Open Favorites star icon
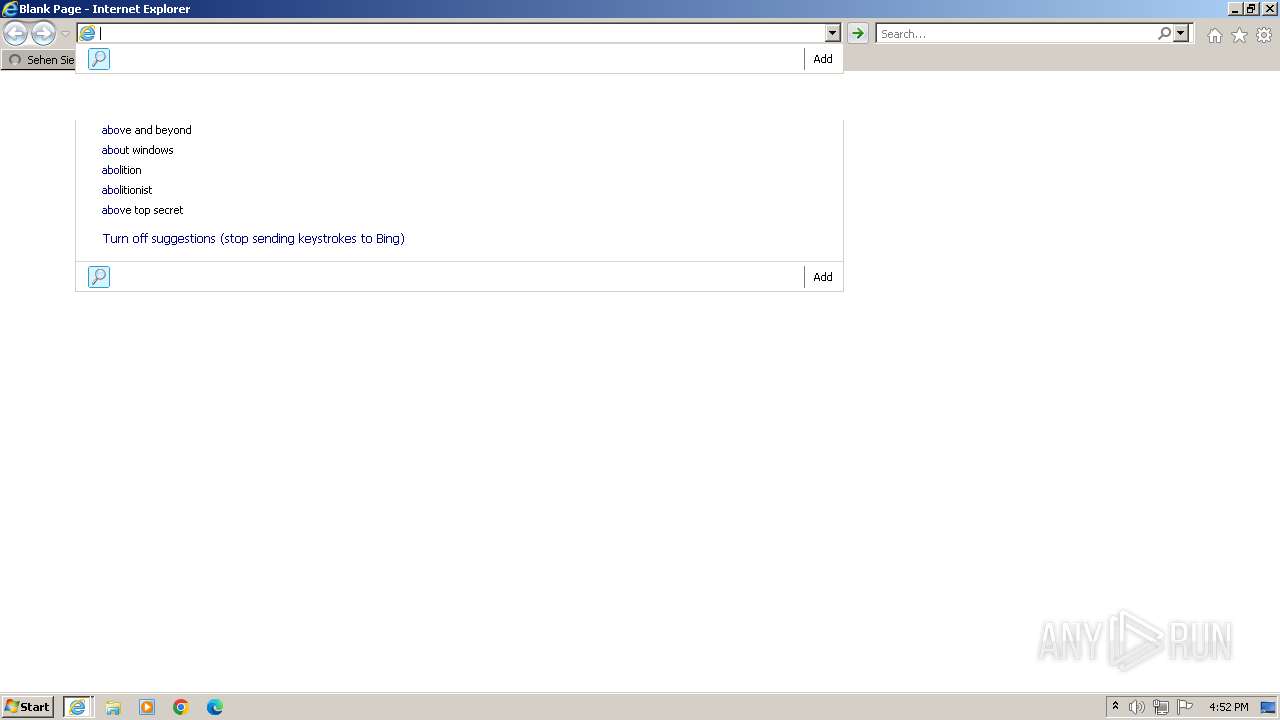This screenshot has width=1280, height=720. point(1239,35)
